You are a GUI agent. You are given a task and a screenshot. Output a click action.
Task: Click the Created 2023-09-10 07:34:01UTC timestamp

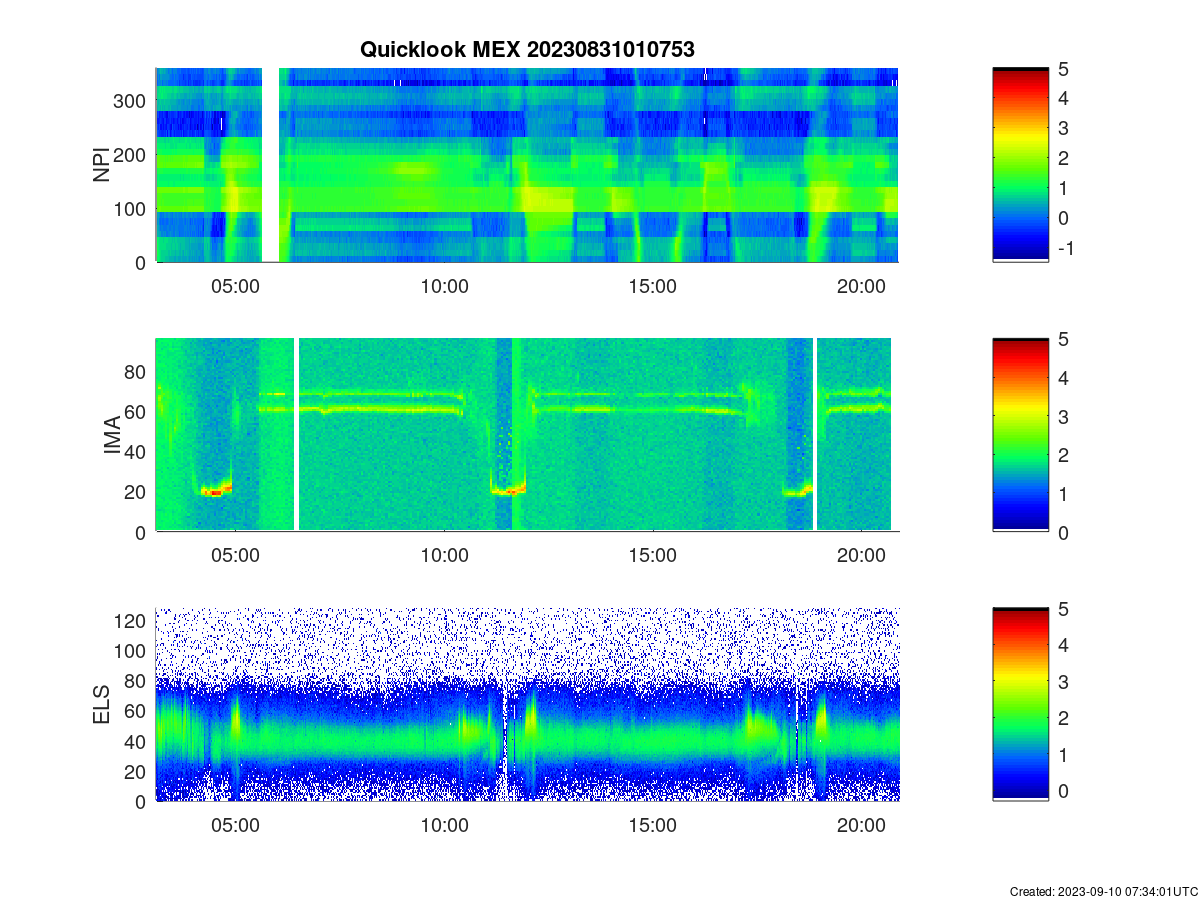pos(1102,891)
